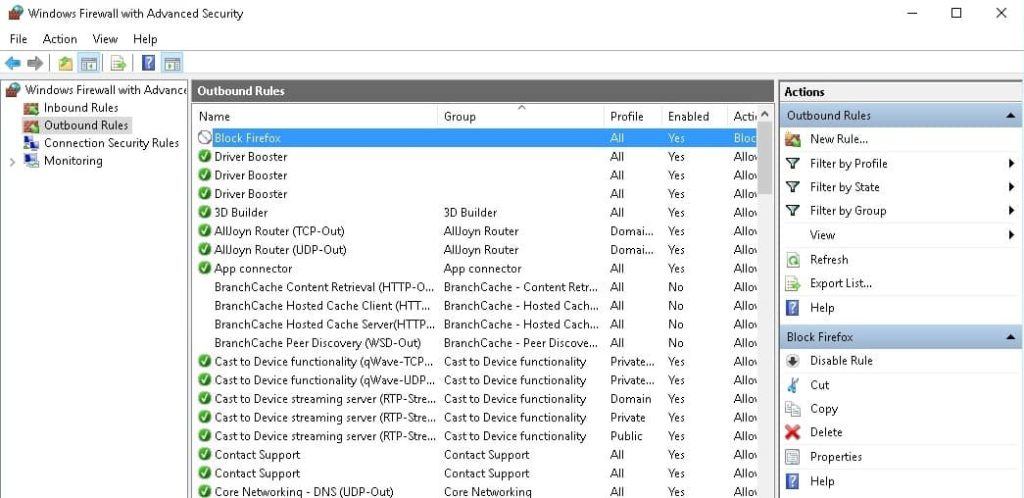The height and width of the screenshot is (498, 1024).
Task: Click the Disable Rule down-arrow icon
Action: (793, 361)
